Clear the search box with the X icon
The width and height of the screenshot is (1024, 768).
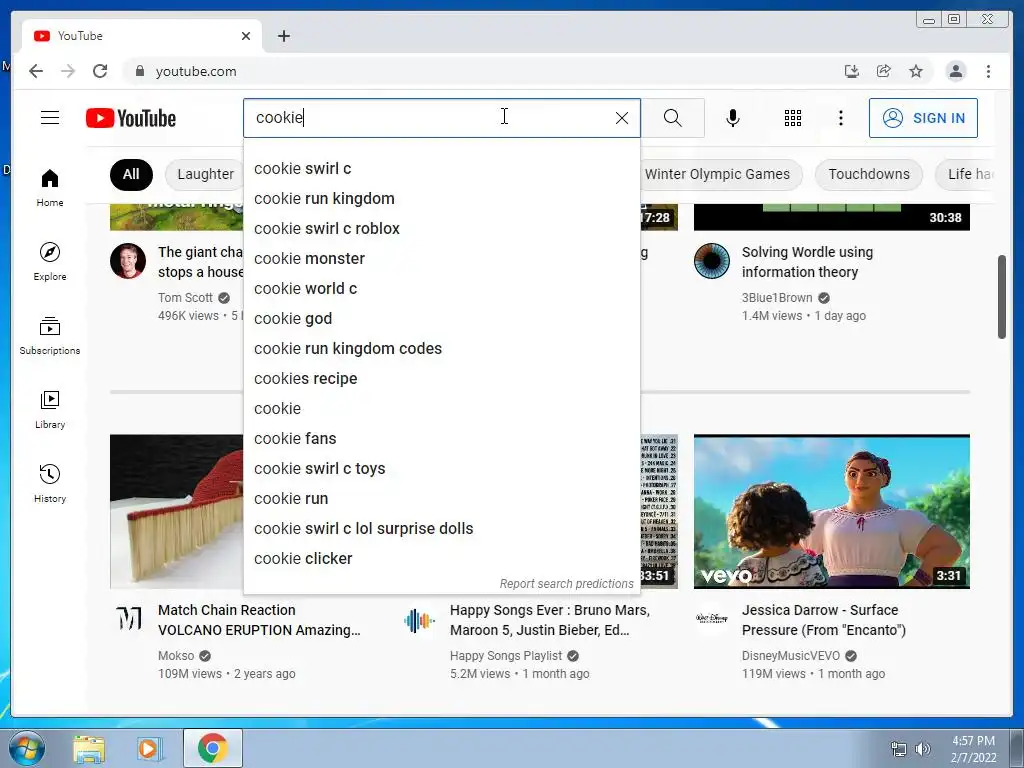tap(622, 118)
